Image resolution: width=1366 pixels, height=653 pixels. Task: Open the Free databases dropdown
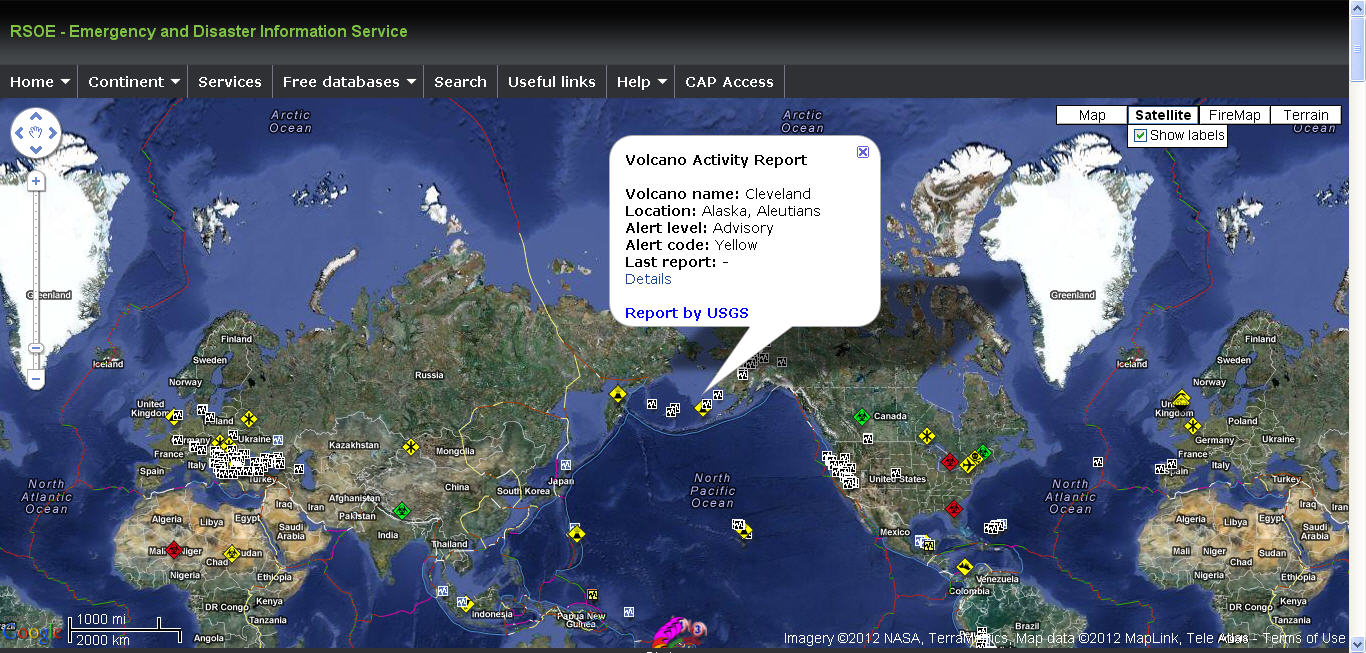(348, 82)
